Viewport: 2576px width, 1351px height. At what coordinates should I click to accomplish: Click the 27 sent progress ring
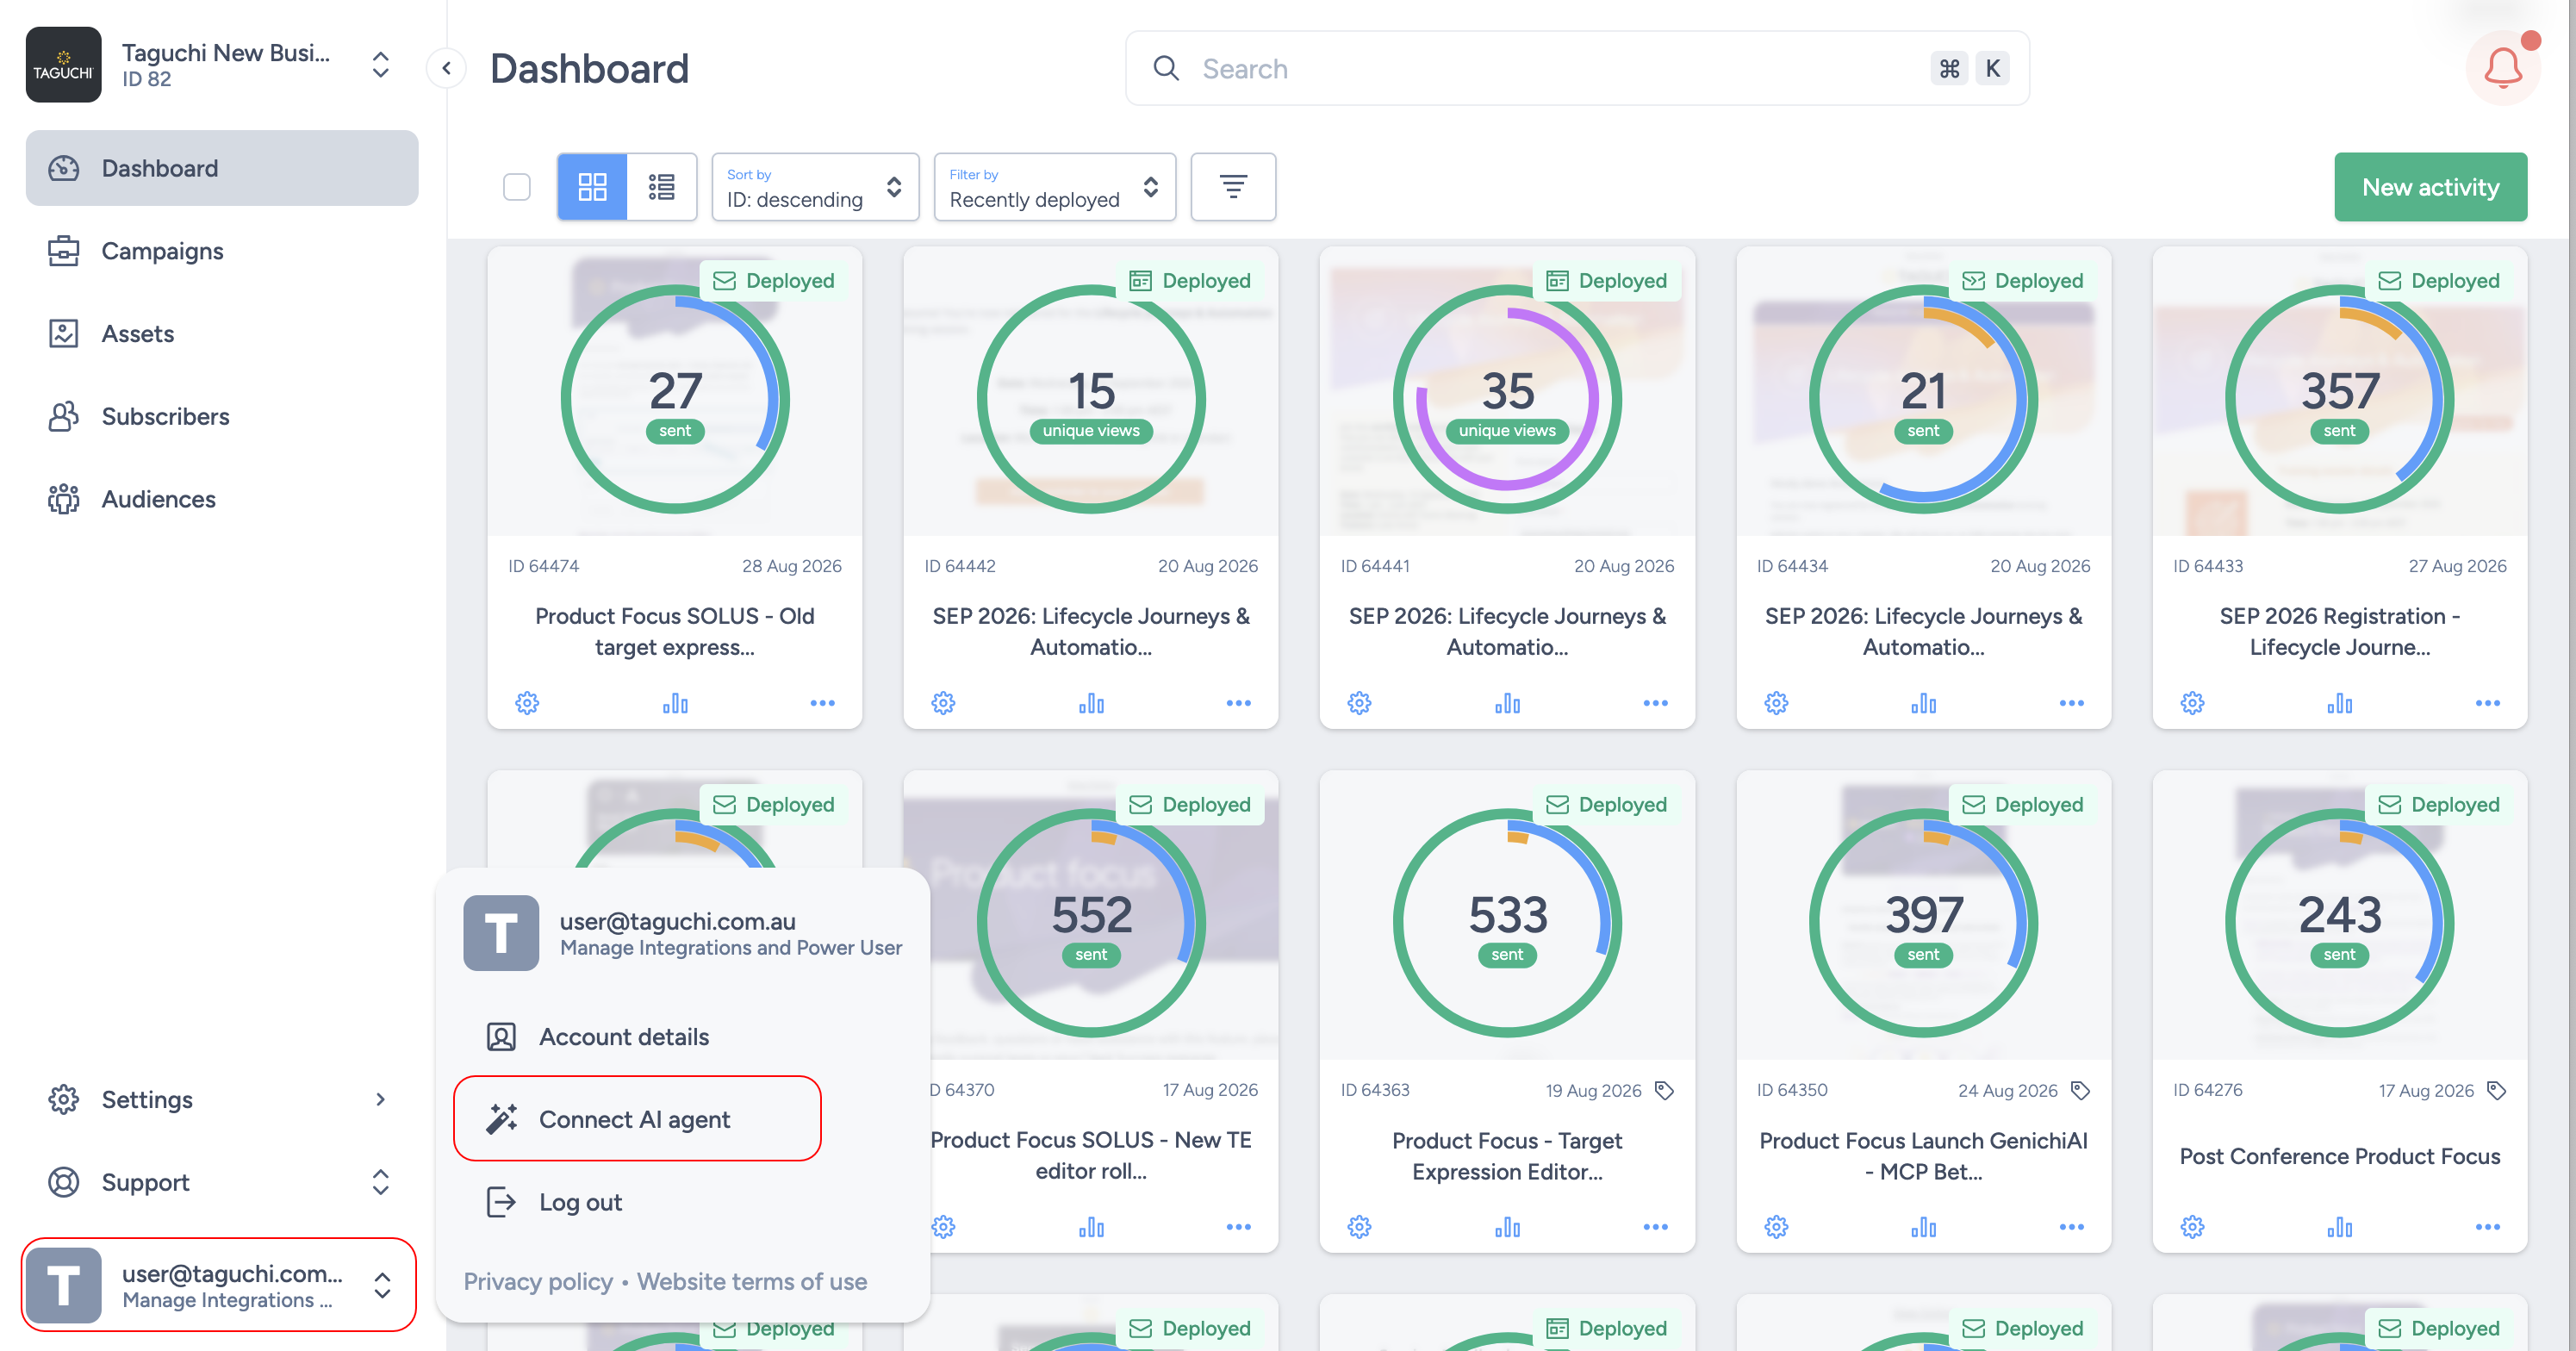(x=675, y=399)
